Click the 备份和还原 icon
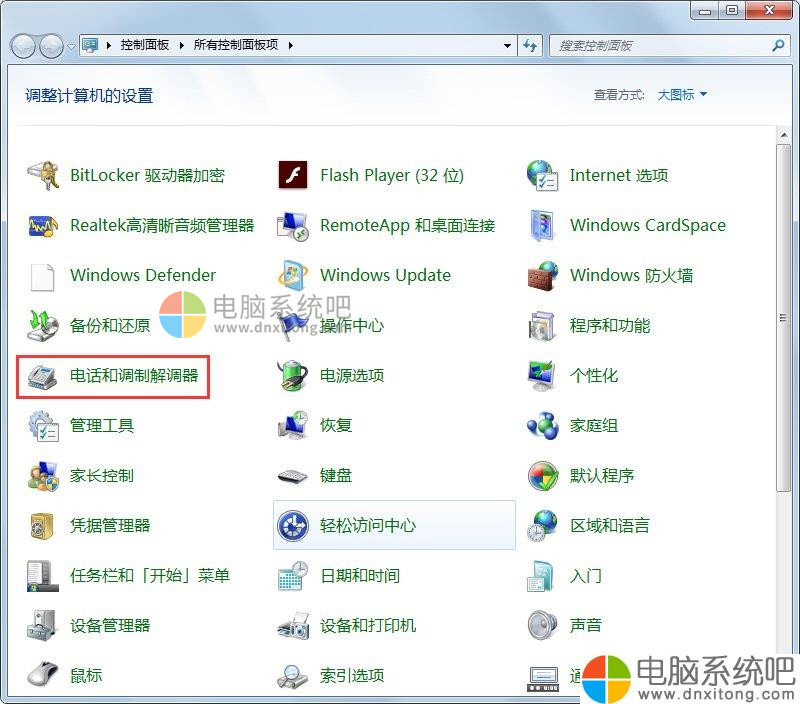 (x=43, y=325)
